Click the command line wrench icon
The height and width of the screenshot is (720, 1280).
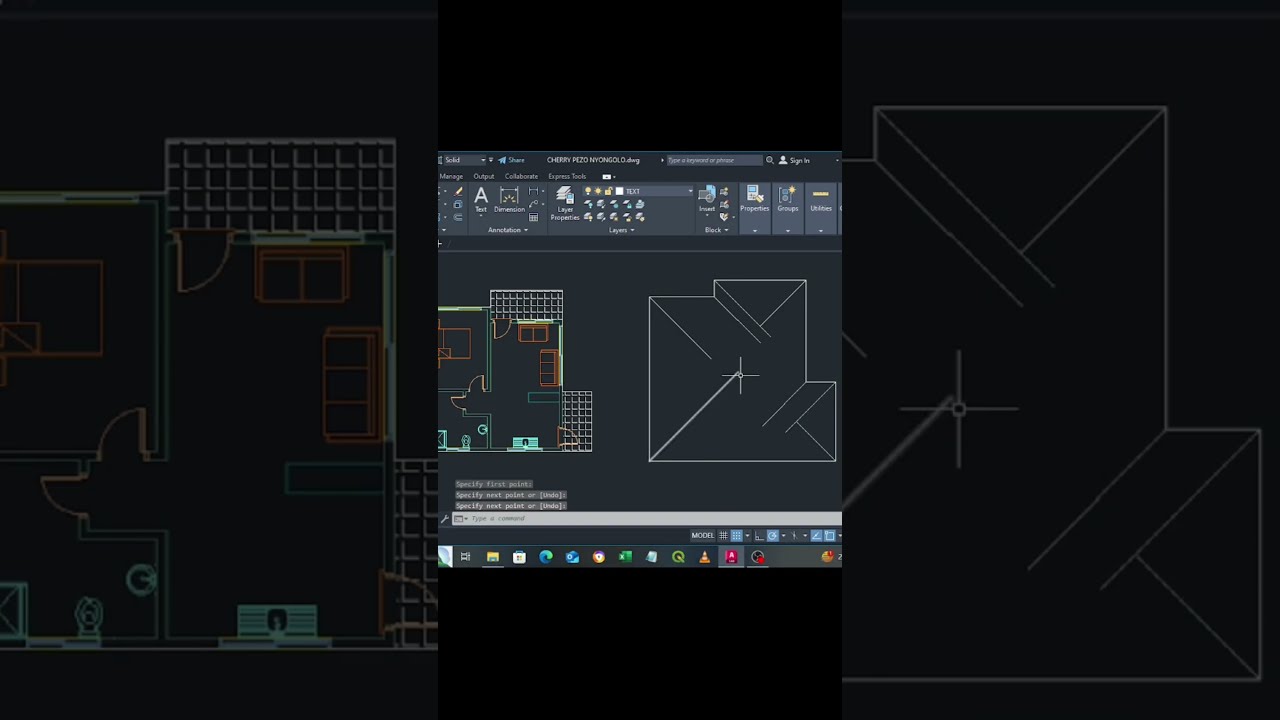444,518
